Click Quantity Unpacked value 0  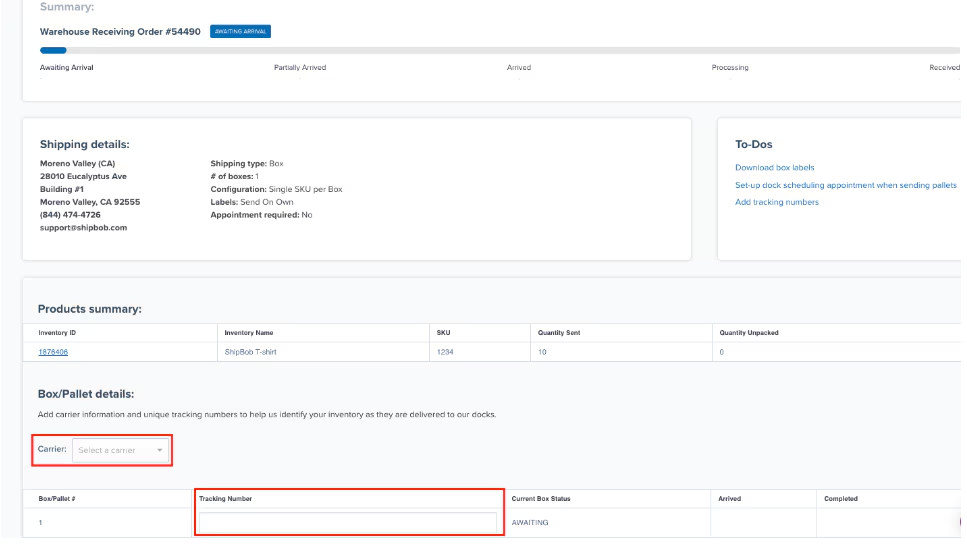722,352
